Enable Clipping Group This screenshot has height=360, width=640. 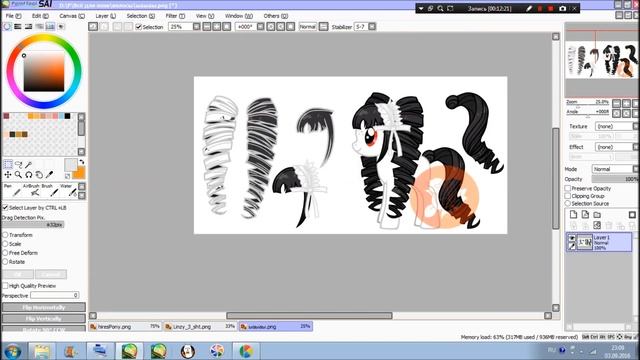(568, 196)
